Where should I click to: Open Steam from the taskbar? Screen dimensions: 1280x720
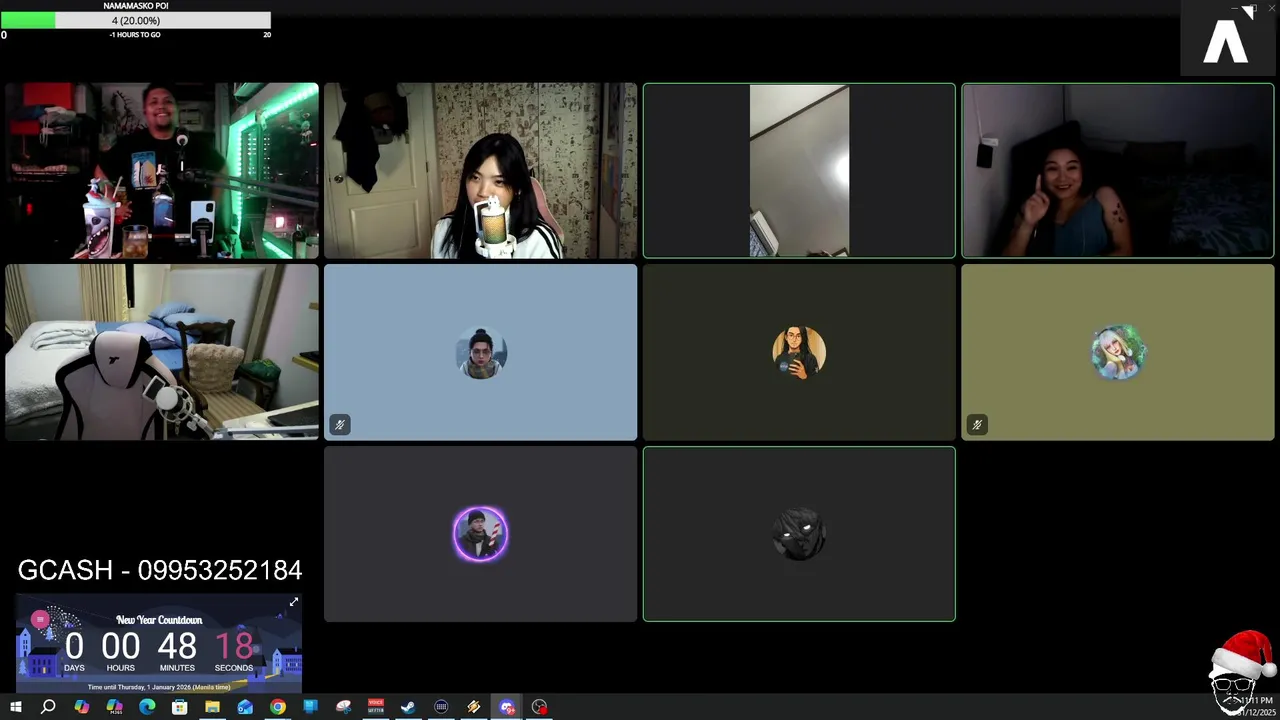point(408,707)
